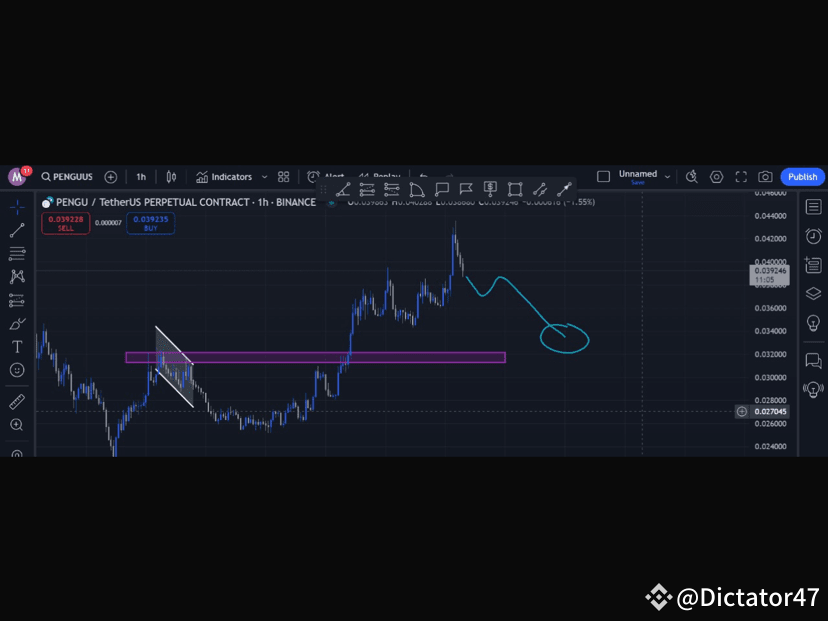This screenshot has width=828, height=621.
Task: Change the 1h timeframe interval
Action: tap(141, 177)
